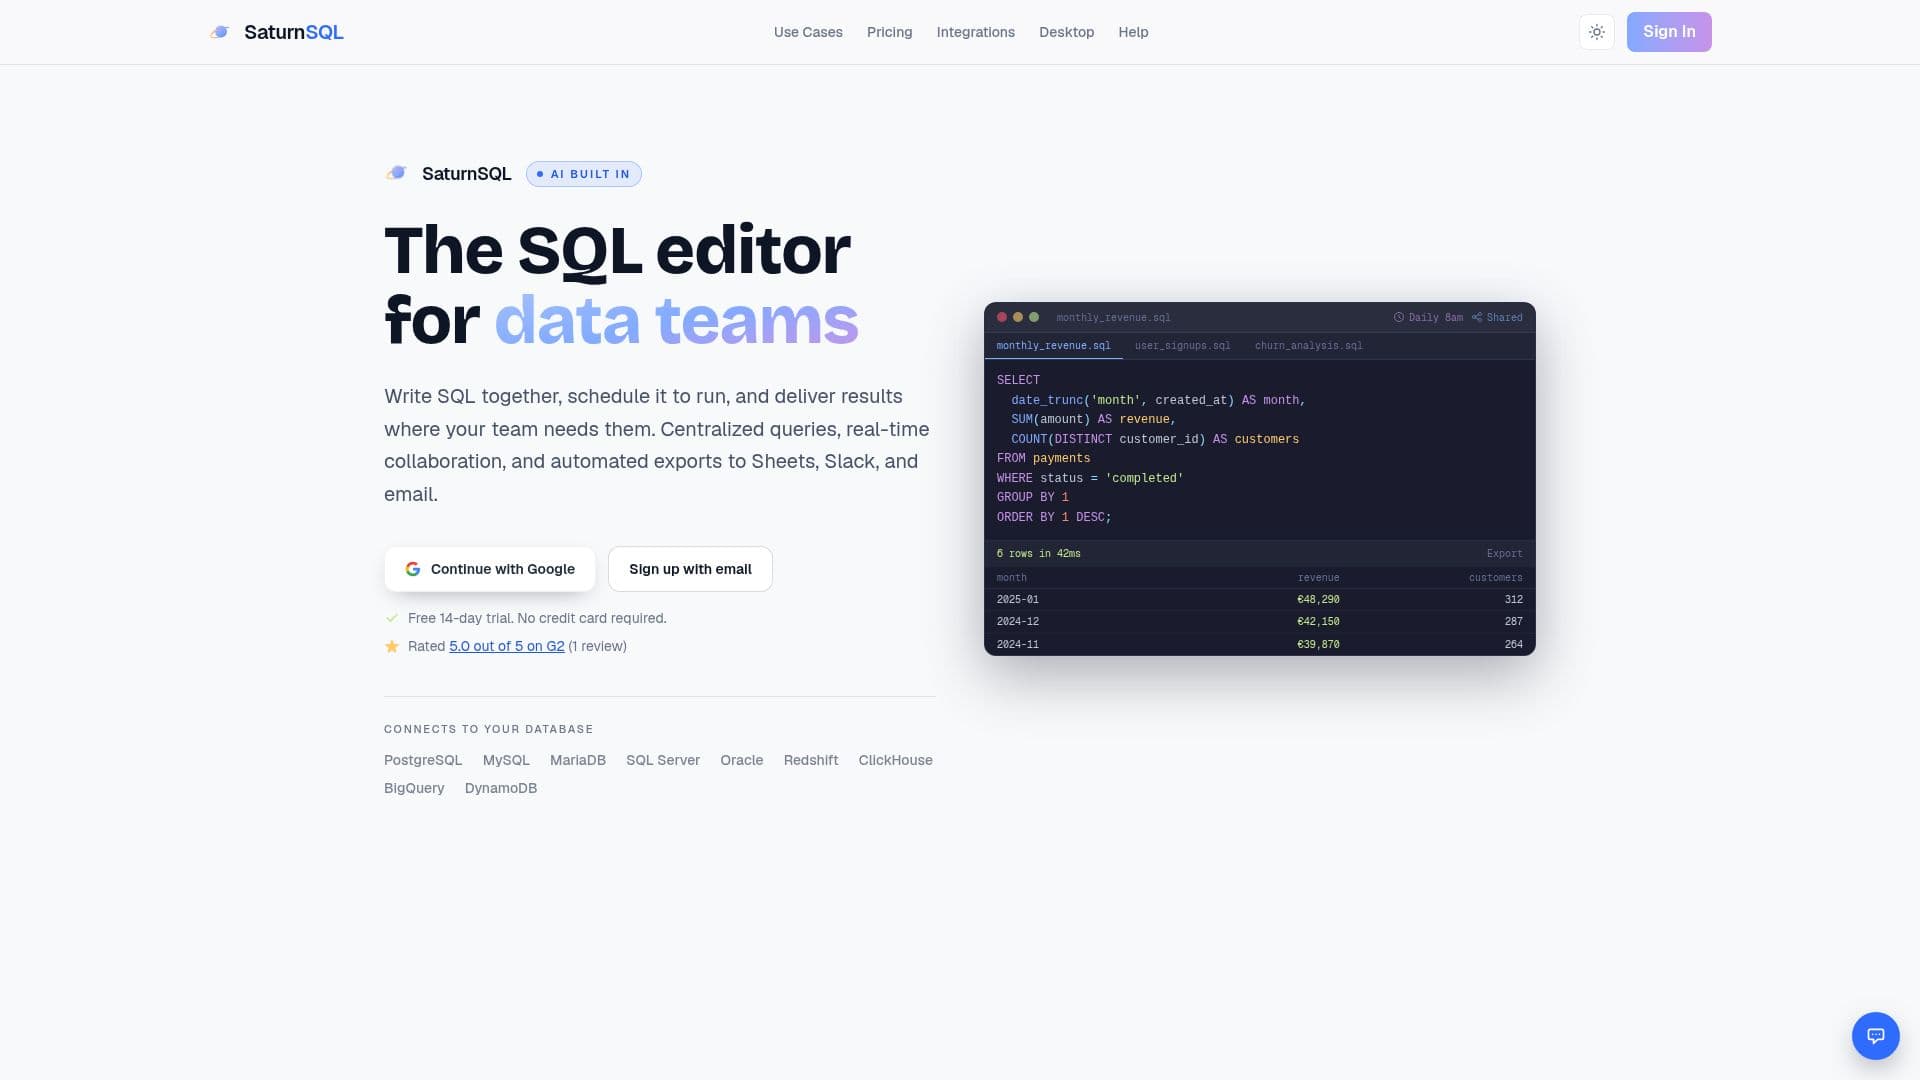Viewport: 1920px width, 1080px height.
Task: Click the SaturnSQL planet logo in header
Action: (x=219, y=32)
